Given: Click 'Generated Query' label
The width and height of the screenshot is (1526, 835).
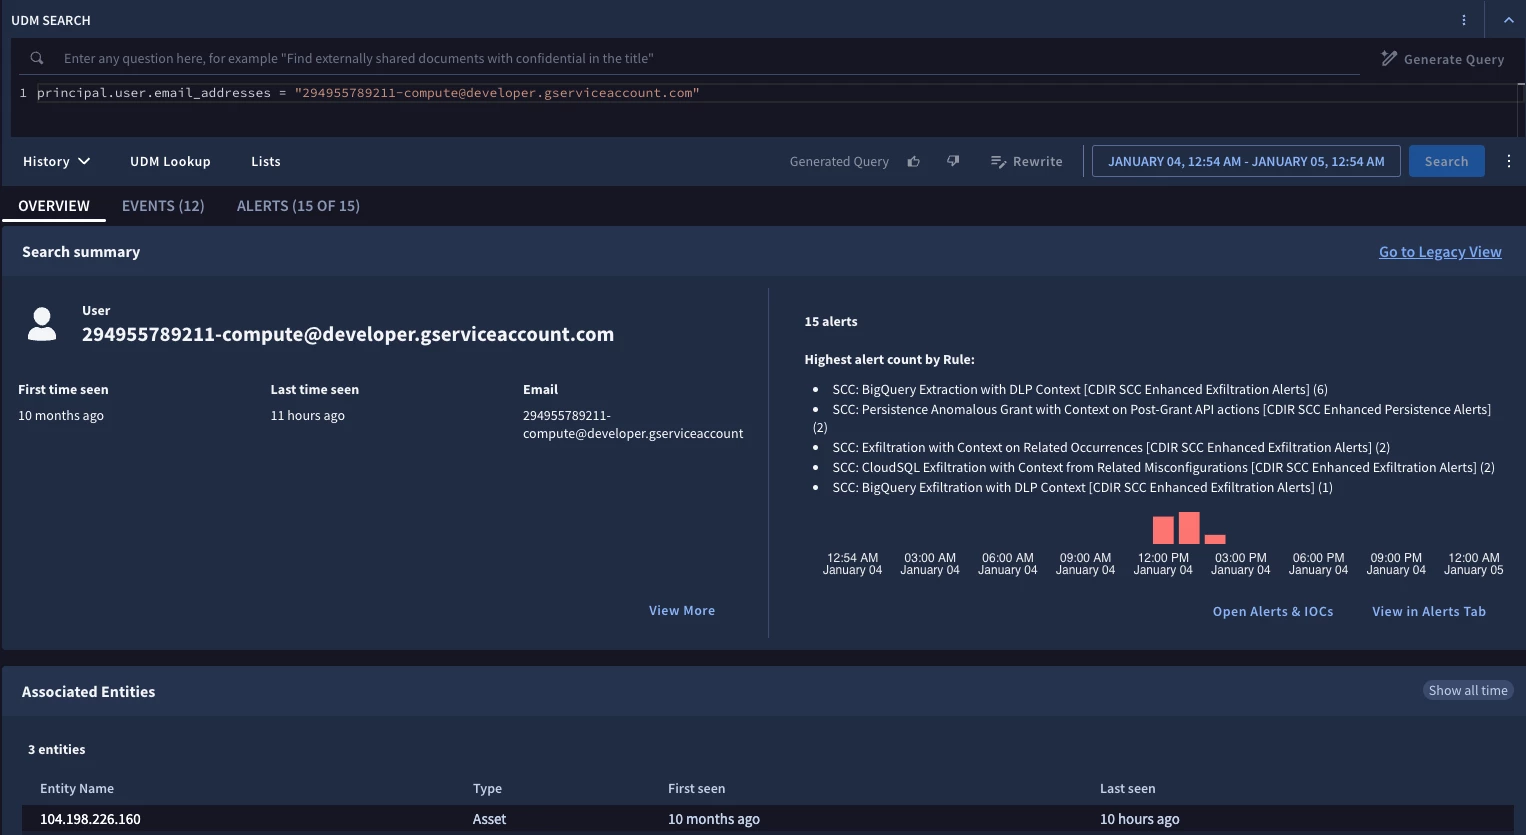Looking at the screenshot, I should (839, 161).
